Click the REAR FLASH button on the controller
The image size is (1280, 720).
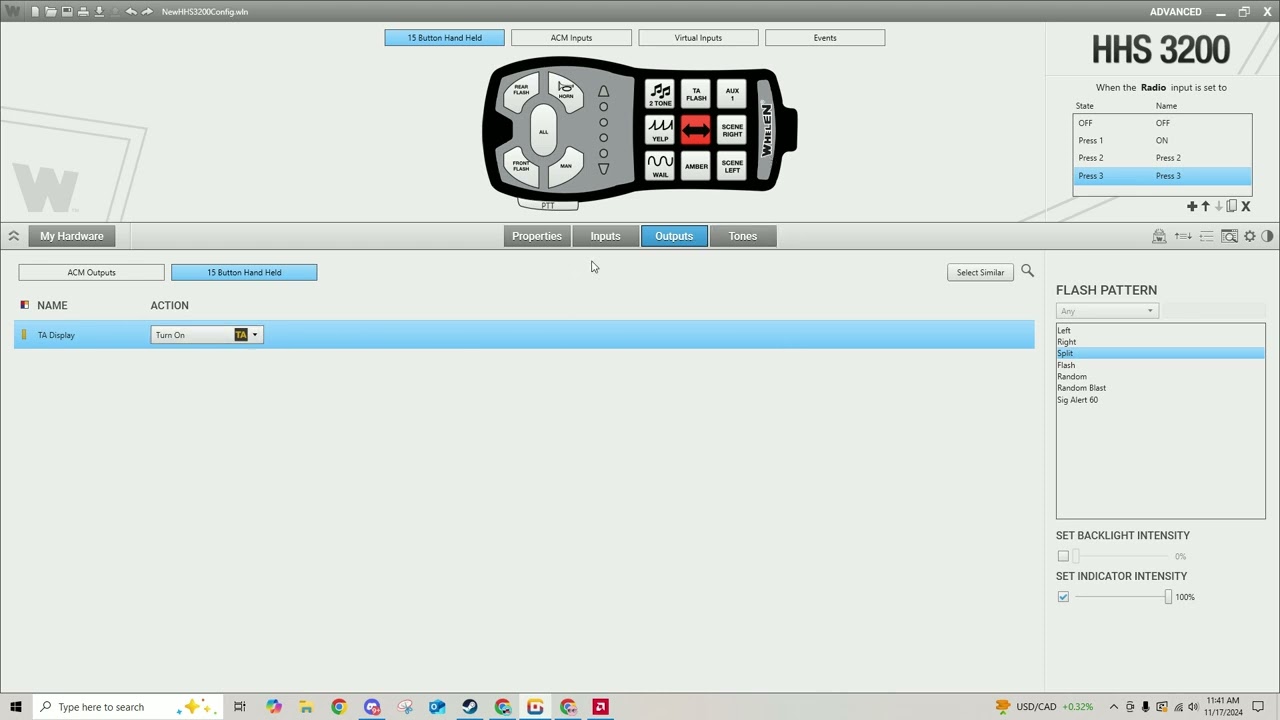(521, 91)
